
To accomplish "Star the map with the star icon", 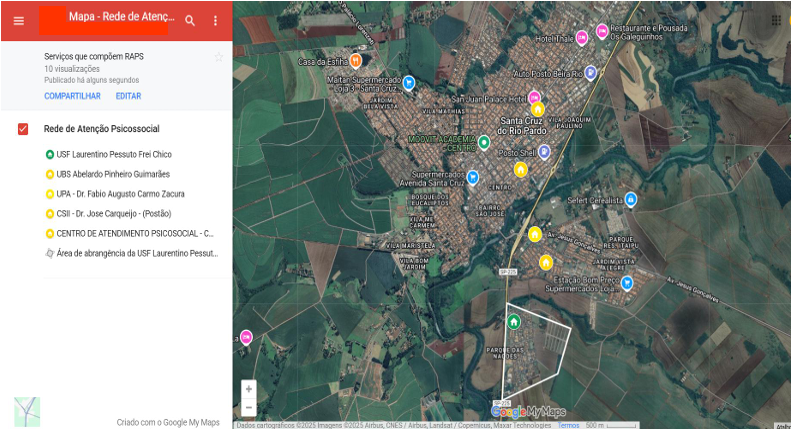I will 218,57.
